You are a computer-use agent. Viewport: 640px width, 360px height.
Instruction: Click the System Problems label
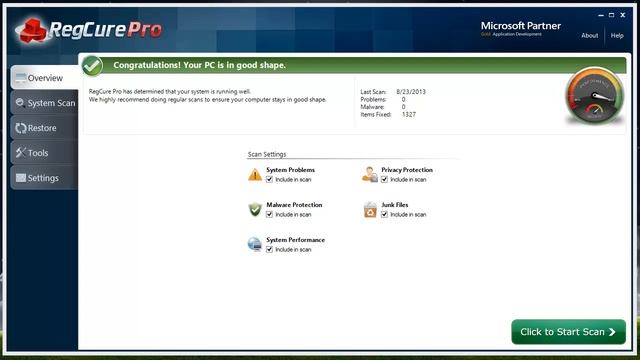(x=290, y=170)
